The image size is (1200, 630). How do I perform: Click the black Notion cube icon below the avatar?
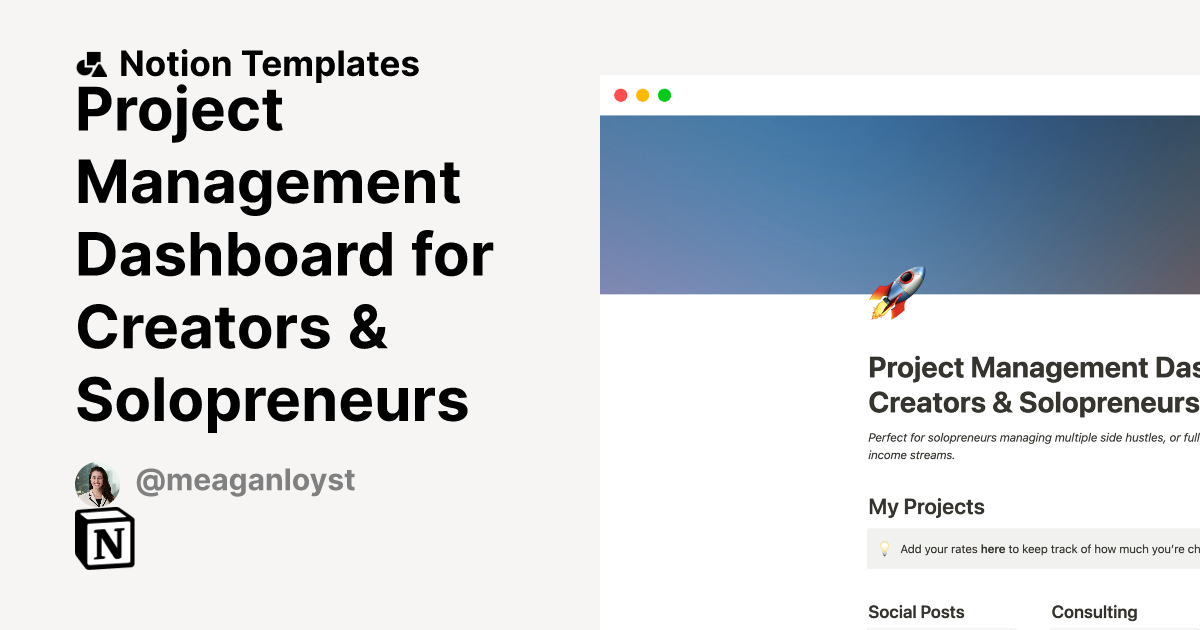pos(103,538)
